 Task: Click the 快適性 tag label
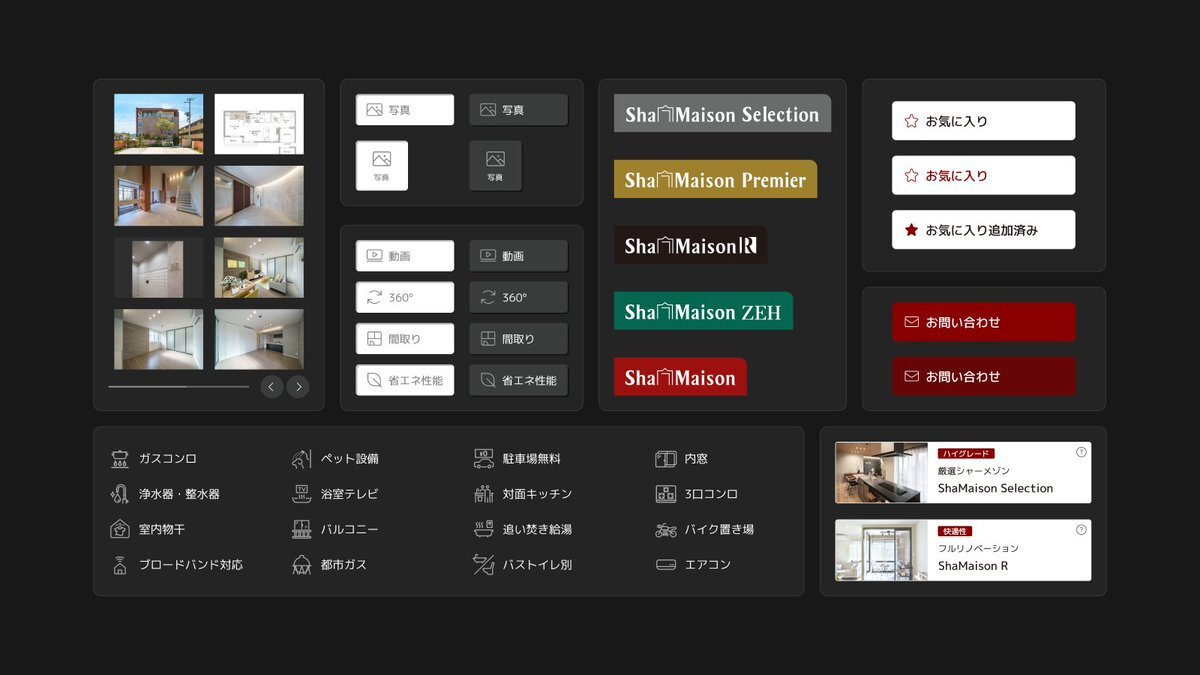(955, 531)
